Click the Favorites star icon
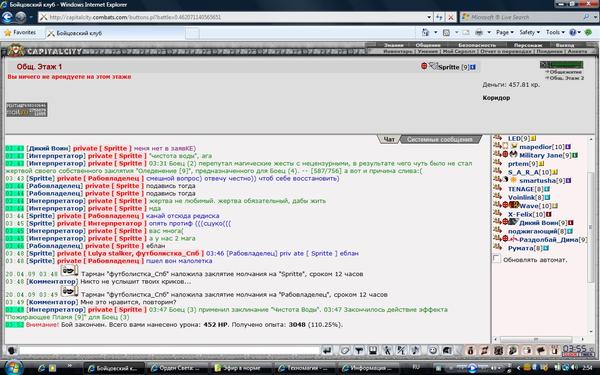The height and width of the screenshot is (375, 600). [8, 33]
